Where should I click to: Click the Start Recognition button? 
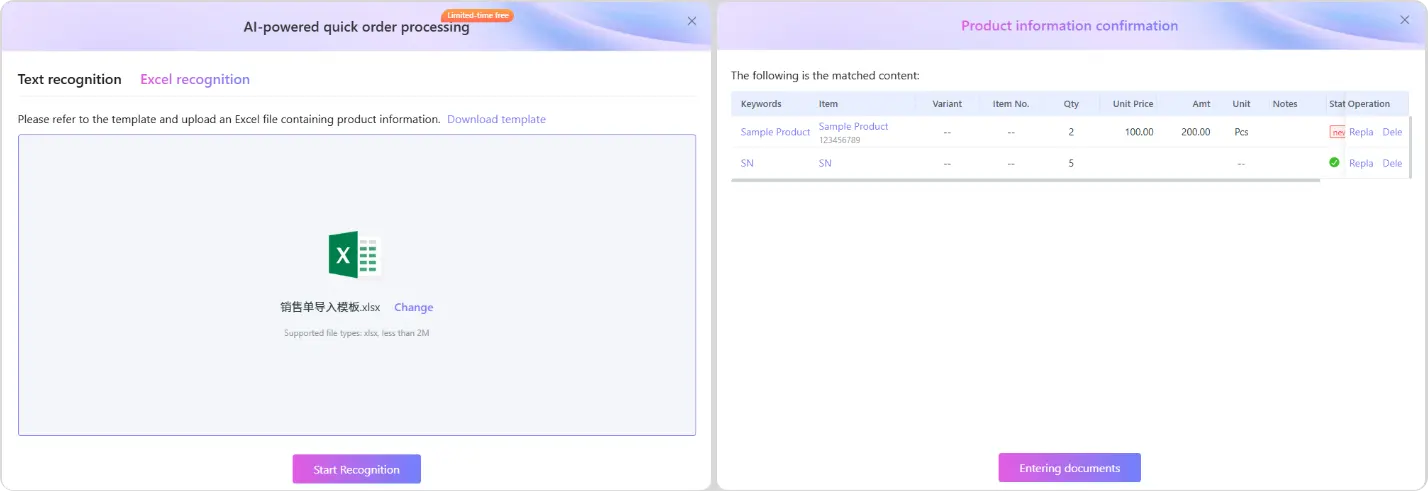[357, 469]
